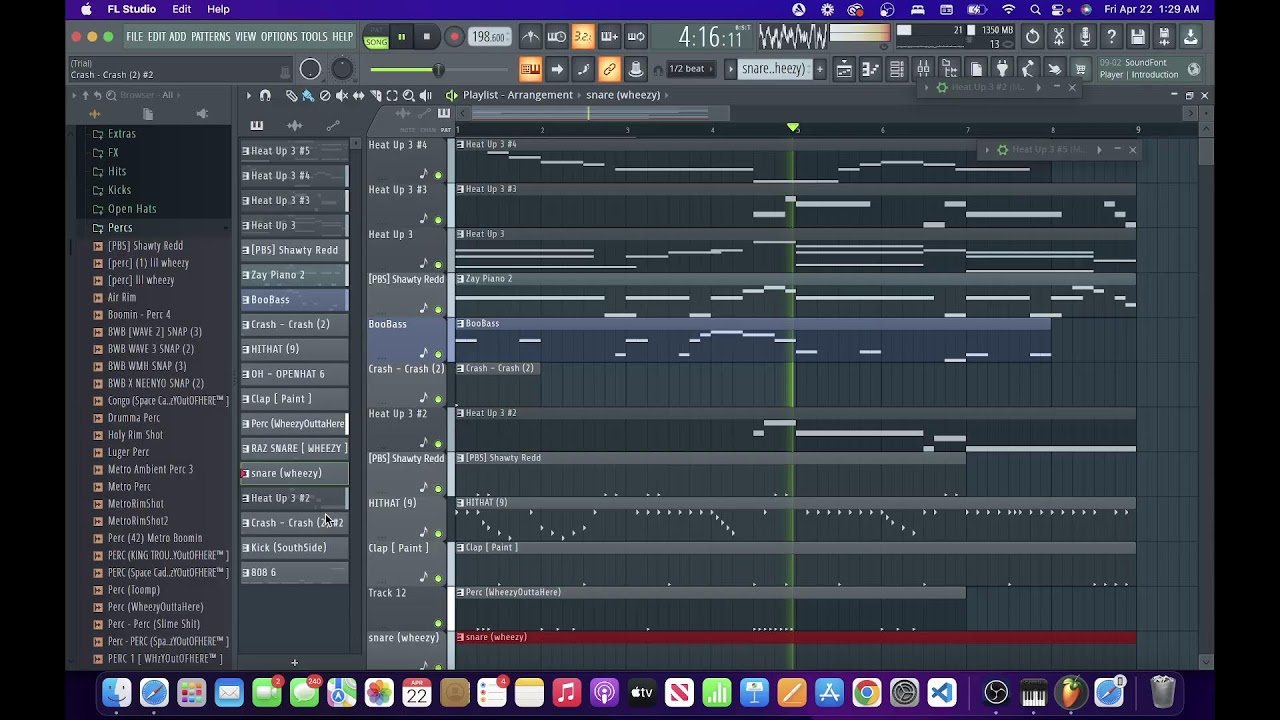Click the red Record button
The width and height of the screenshot is (1280, 720).
pos(453,37)
